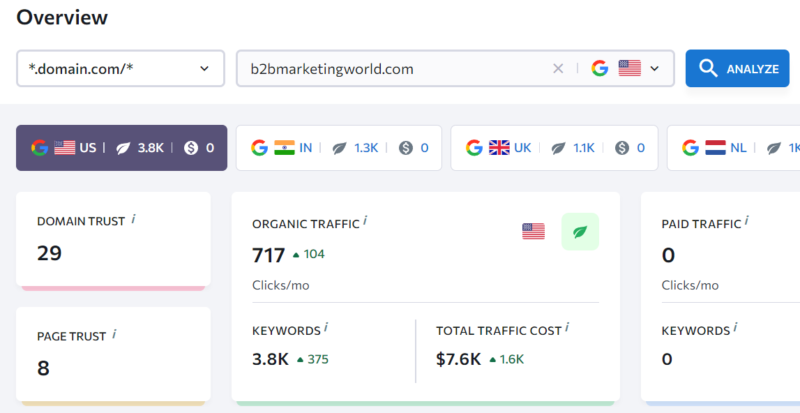Click the Netherlands flag icon
800x413 pixels.
[715, 148]
